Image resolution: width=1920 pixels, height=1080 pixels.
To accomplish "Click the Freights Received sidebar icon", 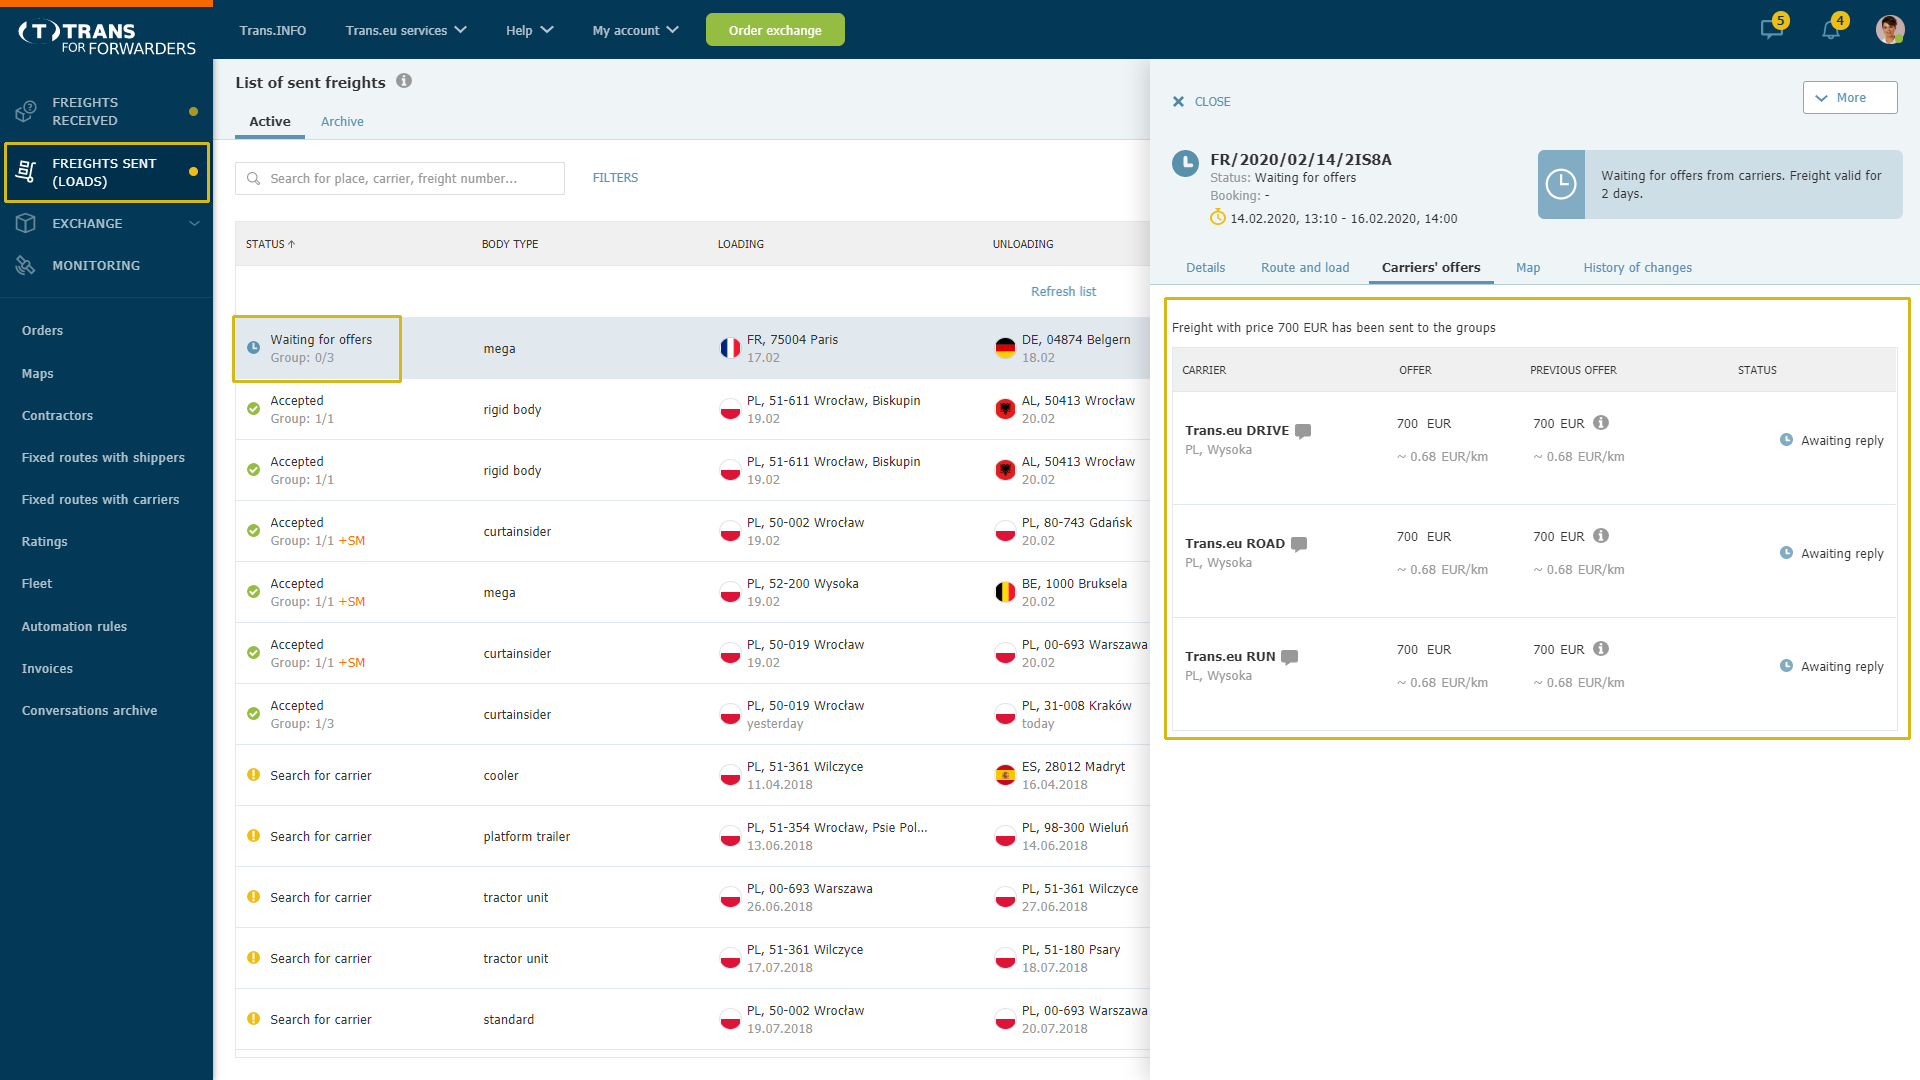I will (26, 111).
